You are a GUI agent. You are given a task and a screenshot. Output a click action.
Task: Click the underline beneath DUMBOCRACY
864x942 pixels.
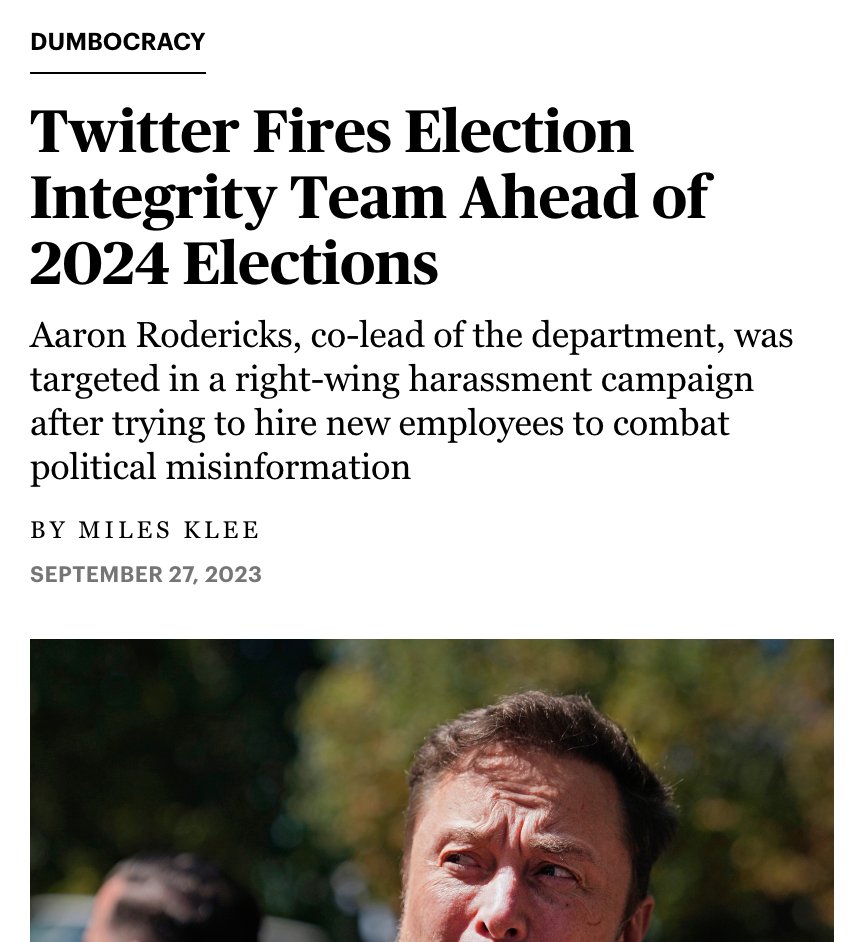(x=118, y=73)
